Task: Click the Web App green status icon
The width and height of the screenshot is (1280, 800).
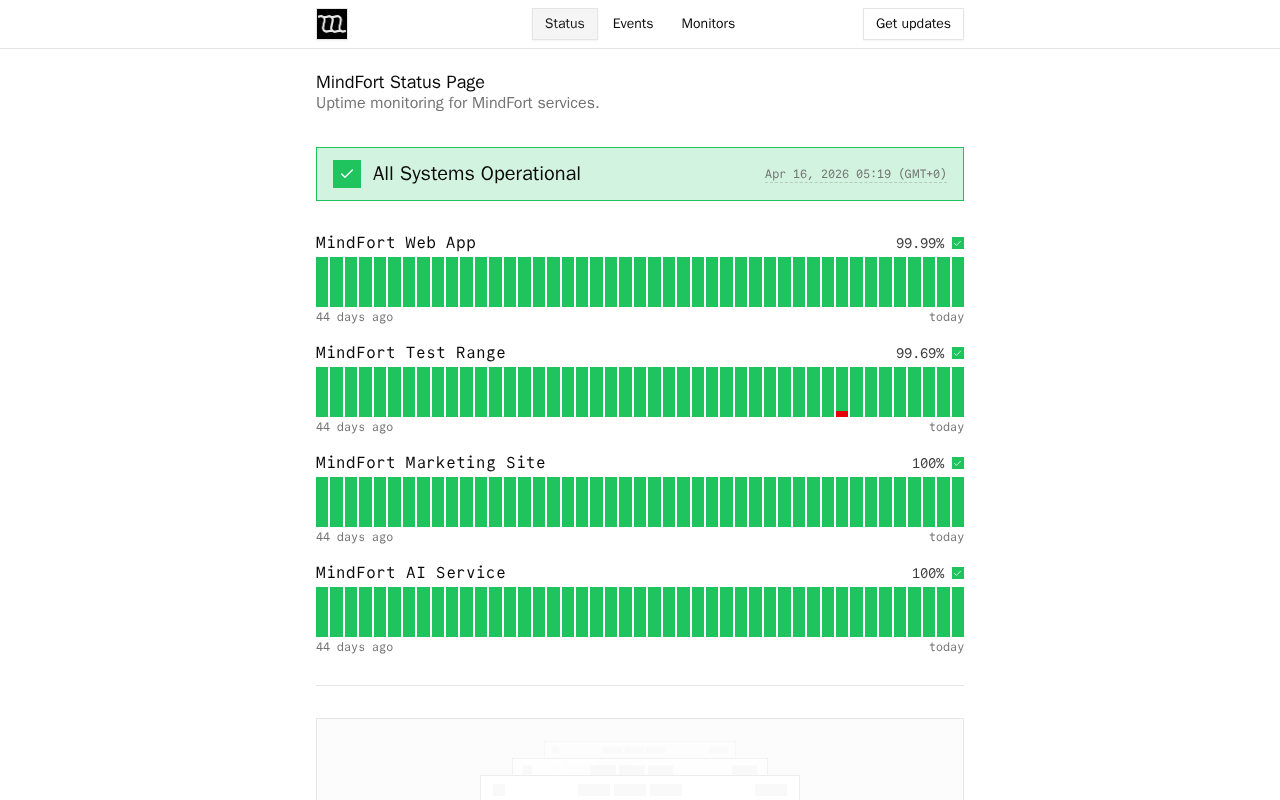Action: point(958,243)
